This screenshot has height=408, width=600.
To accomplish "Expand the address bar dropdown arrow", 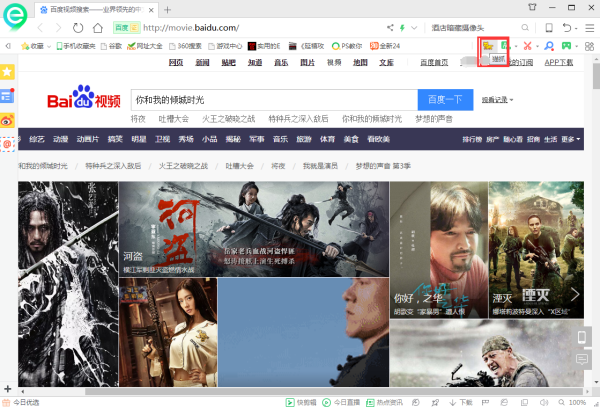I will [414, 28].
